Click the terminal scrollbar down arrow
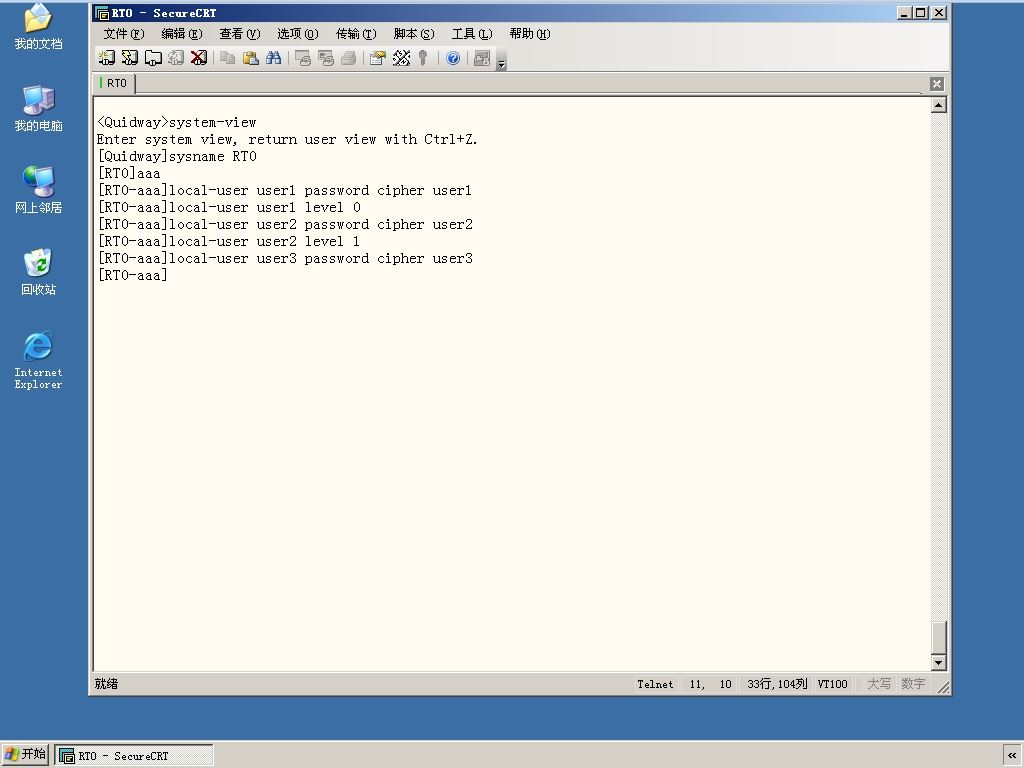The width and height of the screenshot is (1024, 768). pyautogui.click(x=938, y=662)
